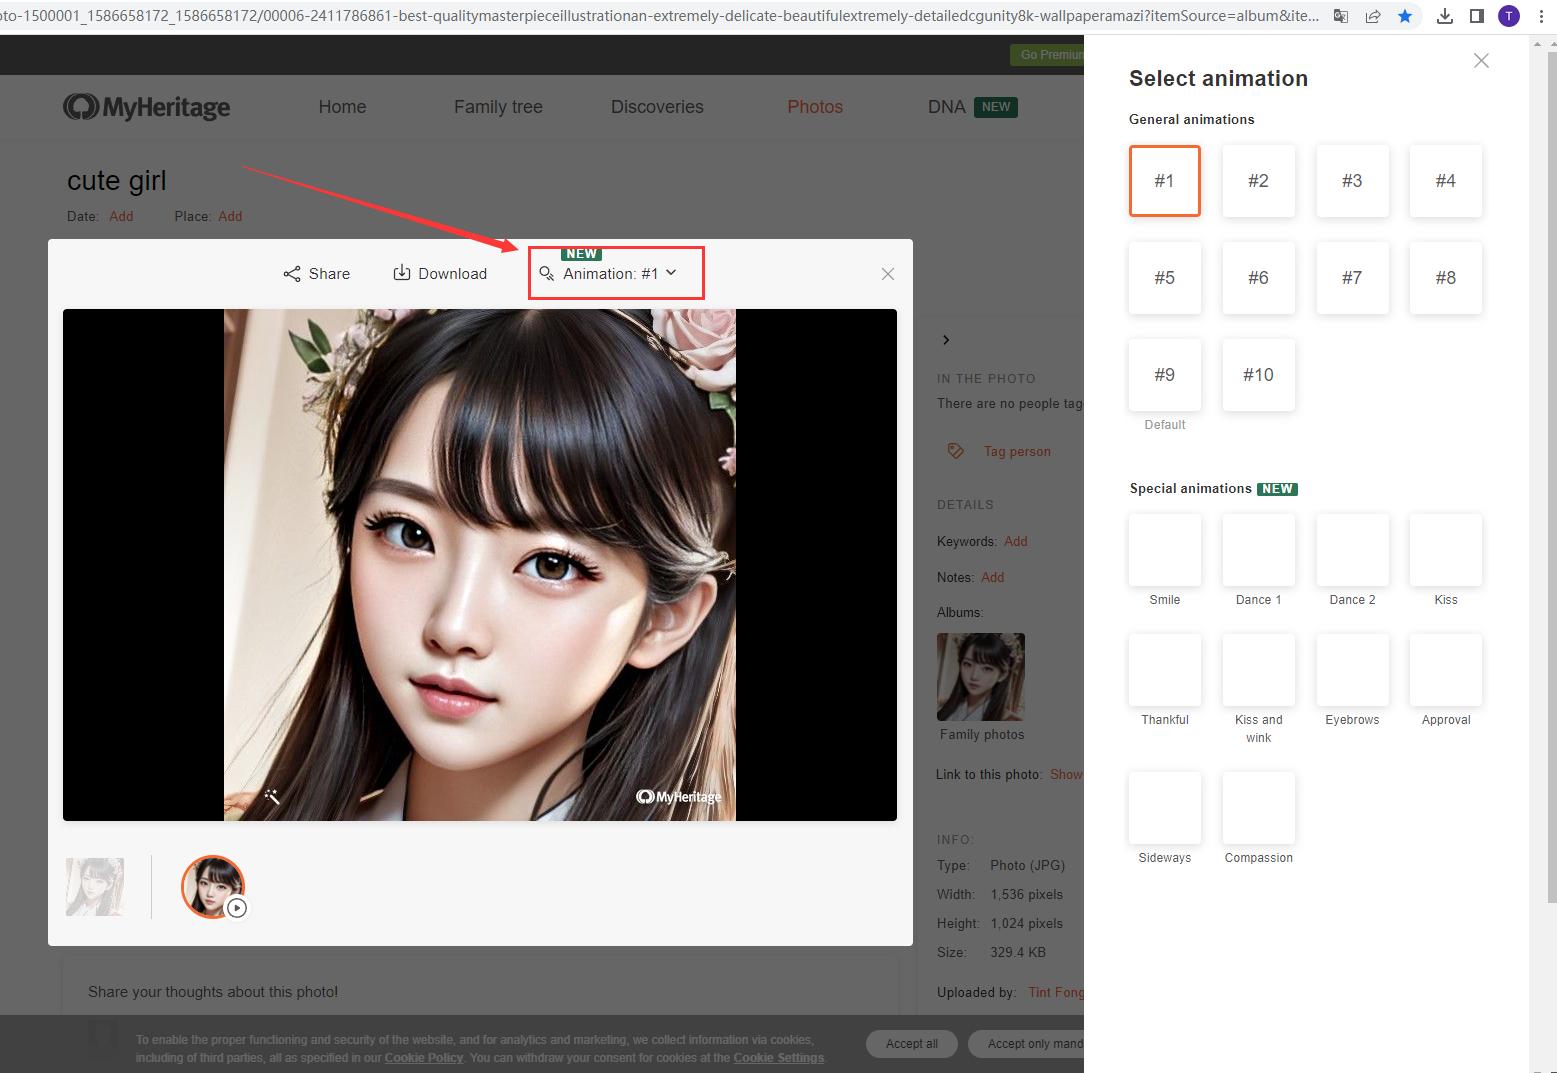Click the Share icon above photo
The height and width of the screenshot is (1073, 1557).
tap(292, 274)
